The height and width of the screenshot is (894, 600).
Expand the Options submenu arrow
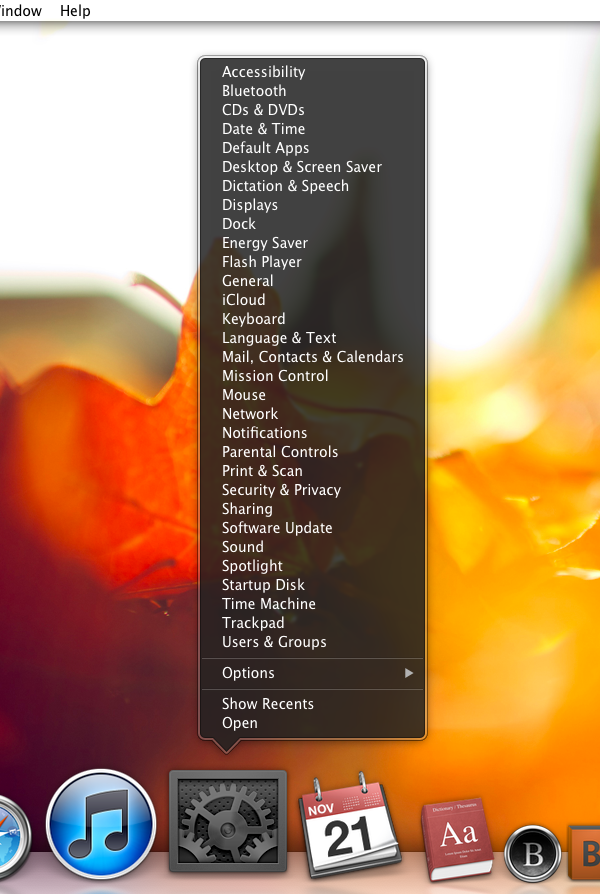pos(408,673)
